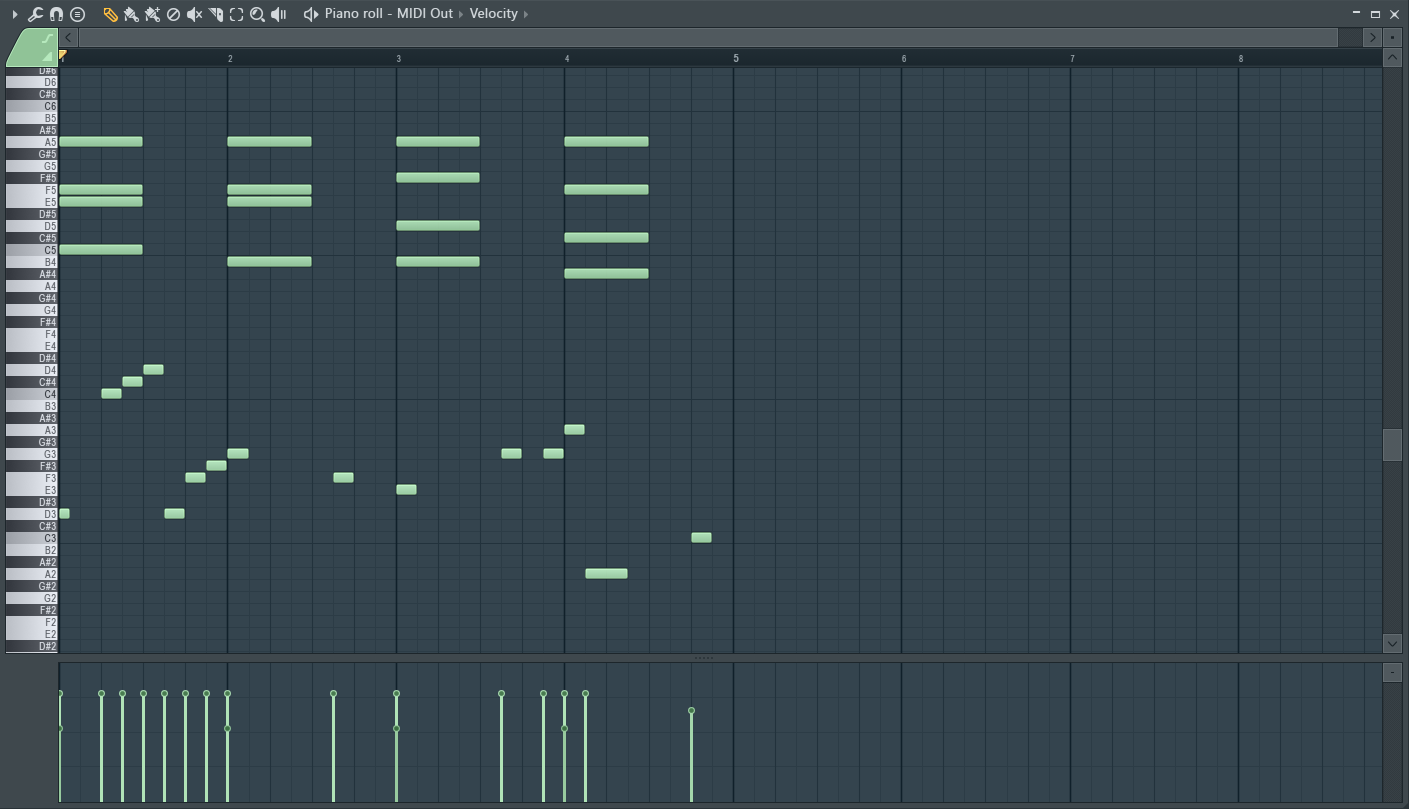1409x809 pixels.
Task: Open the Tools wrench menu
Action: pos(35,14)
